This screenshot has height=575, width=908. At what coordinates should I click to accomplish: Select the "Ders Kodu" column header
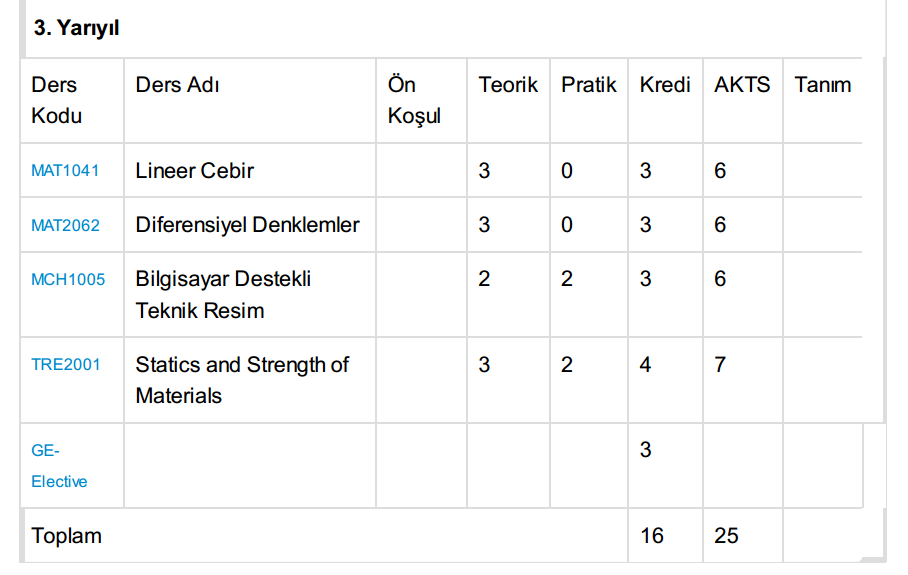click(x=56, y=100)
